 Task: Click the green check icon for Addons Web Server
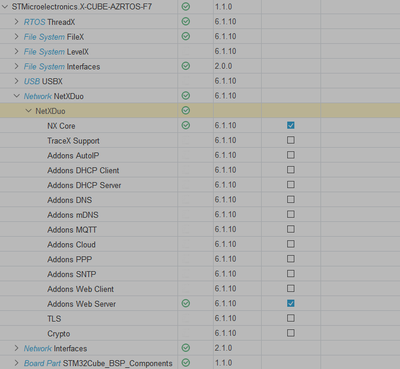[186, 303]
